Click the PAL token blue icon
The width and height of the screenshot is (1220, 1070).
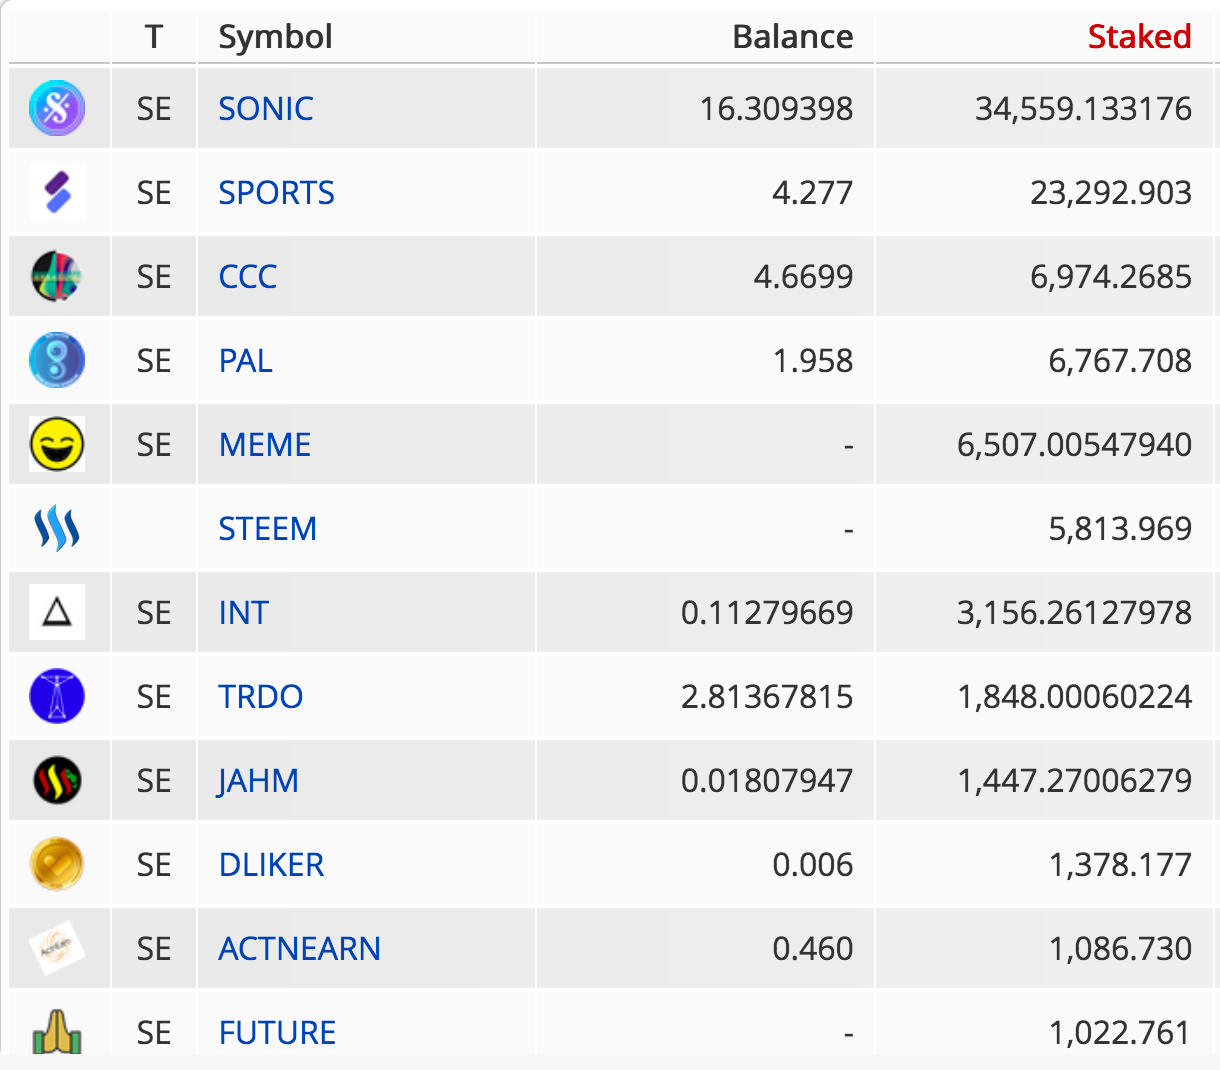pos(57,360)
